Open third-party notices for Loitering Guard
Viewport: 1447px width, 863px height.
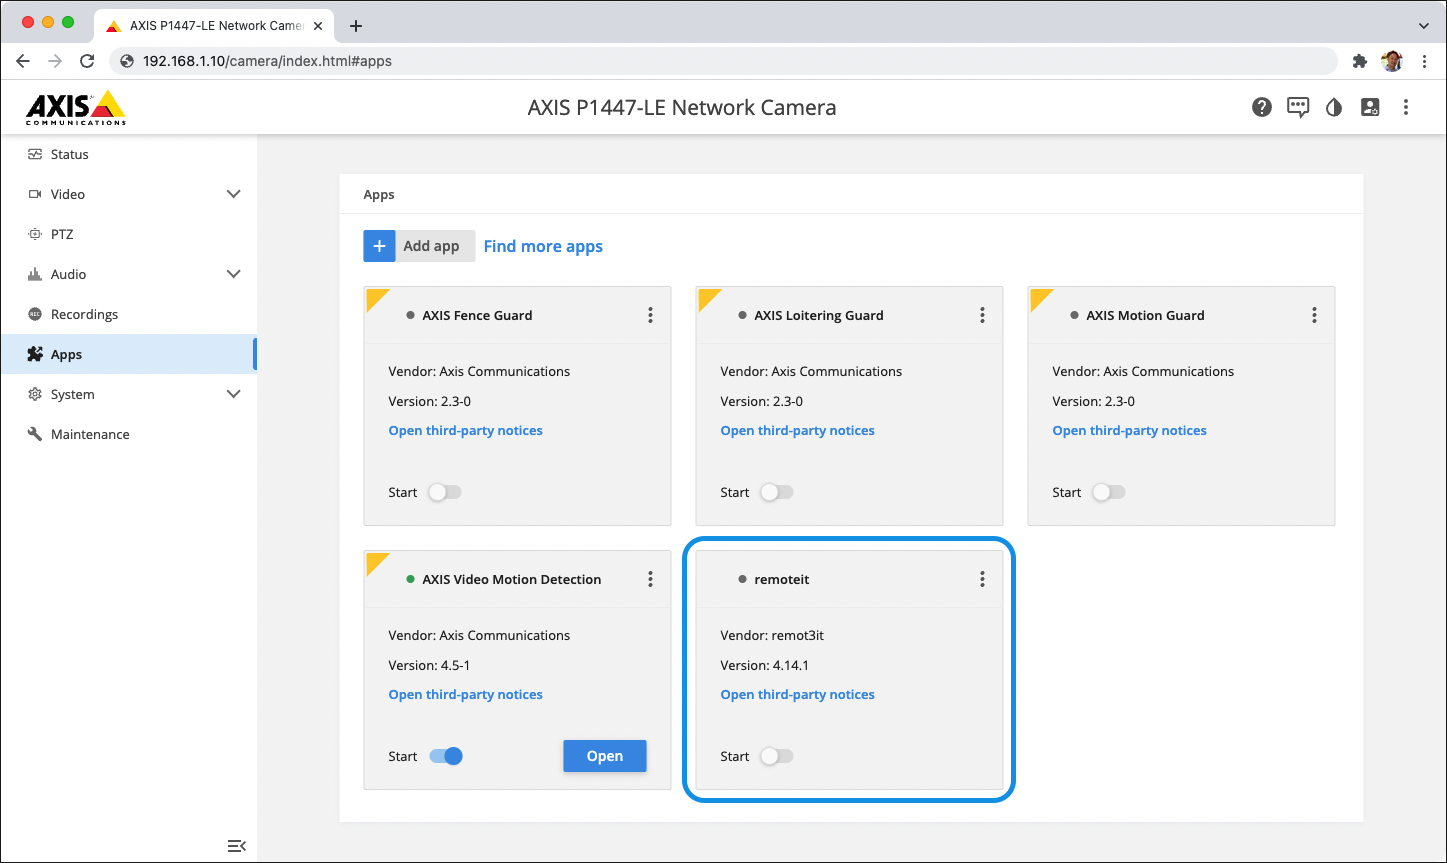tap(797, 430)
